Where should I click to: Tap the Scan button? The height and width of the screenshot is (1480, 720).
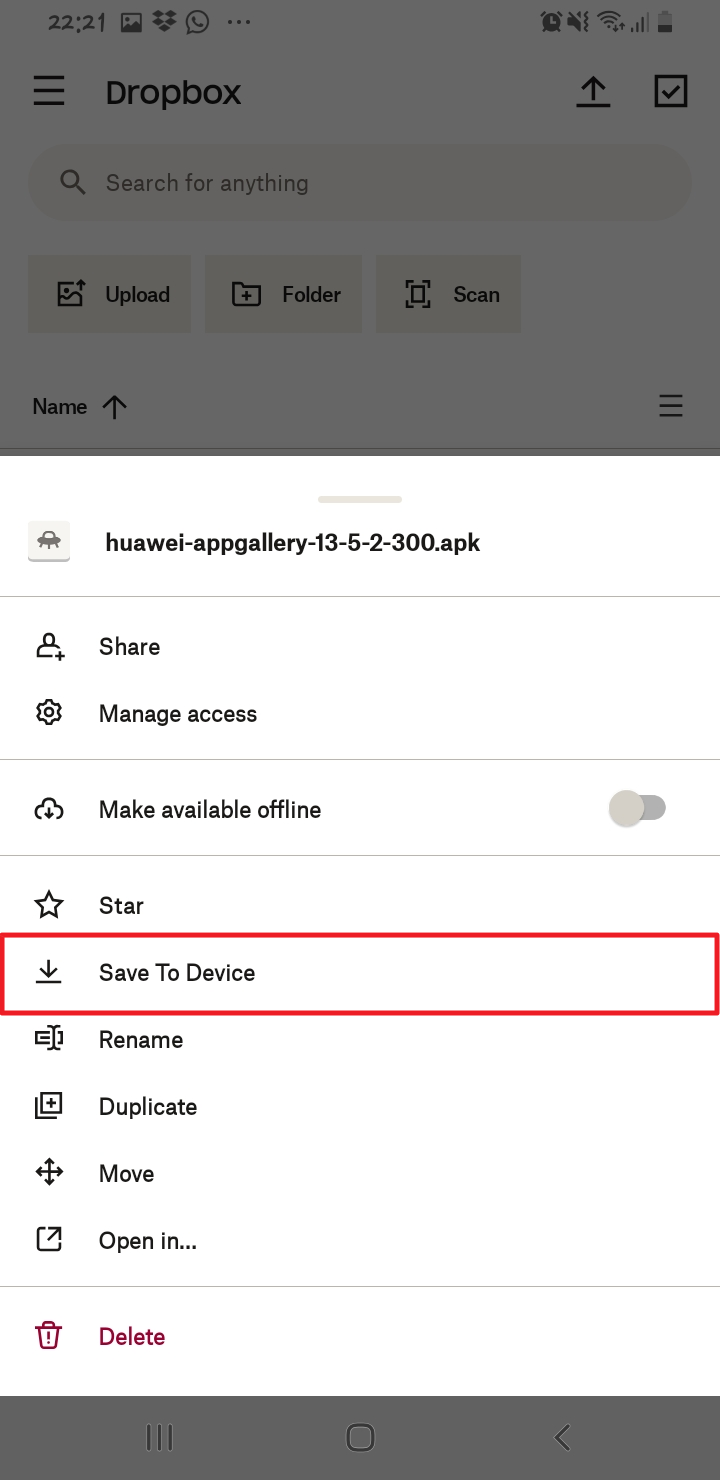pyautogui.click(x=448, y=294)
